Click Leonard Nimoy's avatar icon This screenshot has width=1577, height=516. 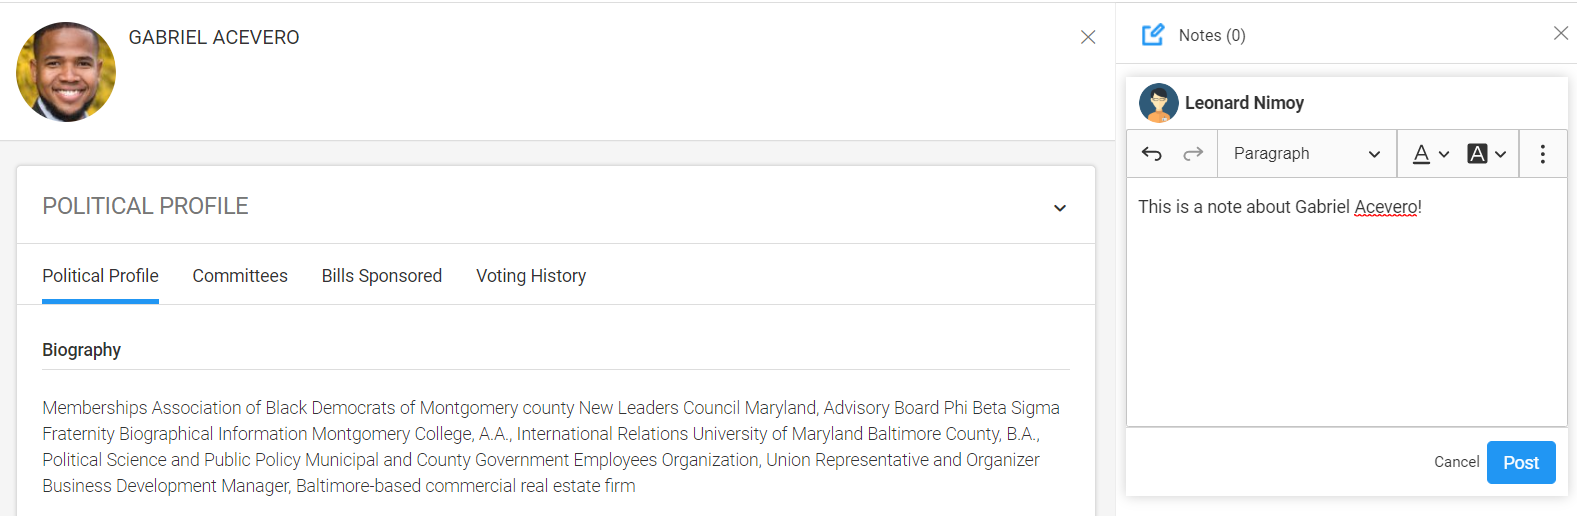pos(1159,103)
